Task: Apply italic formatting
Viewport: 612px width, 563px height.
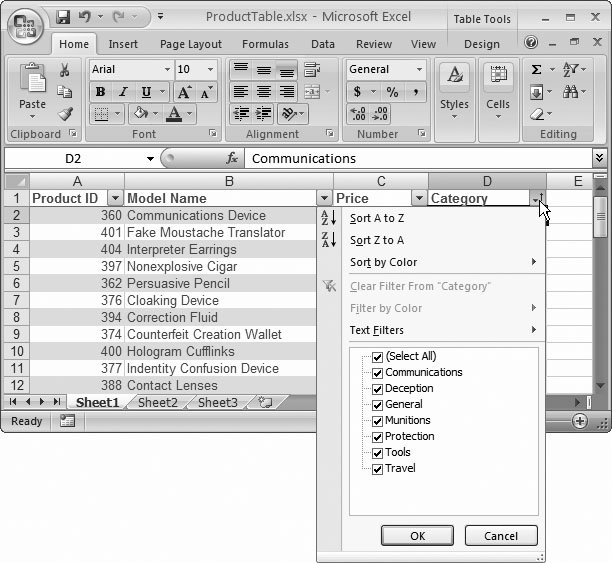Action: 122,92
